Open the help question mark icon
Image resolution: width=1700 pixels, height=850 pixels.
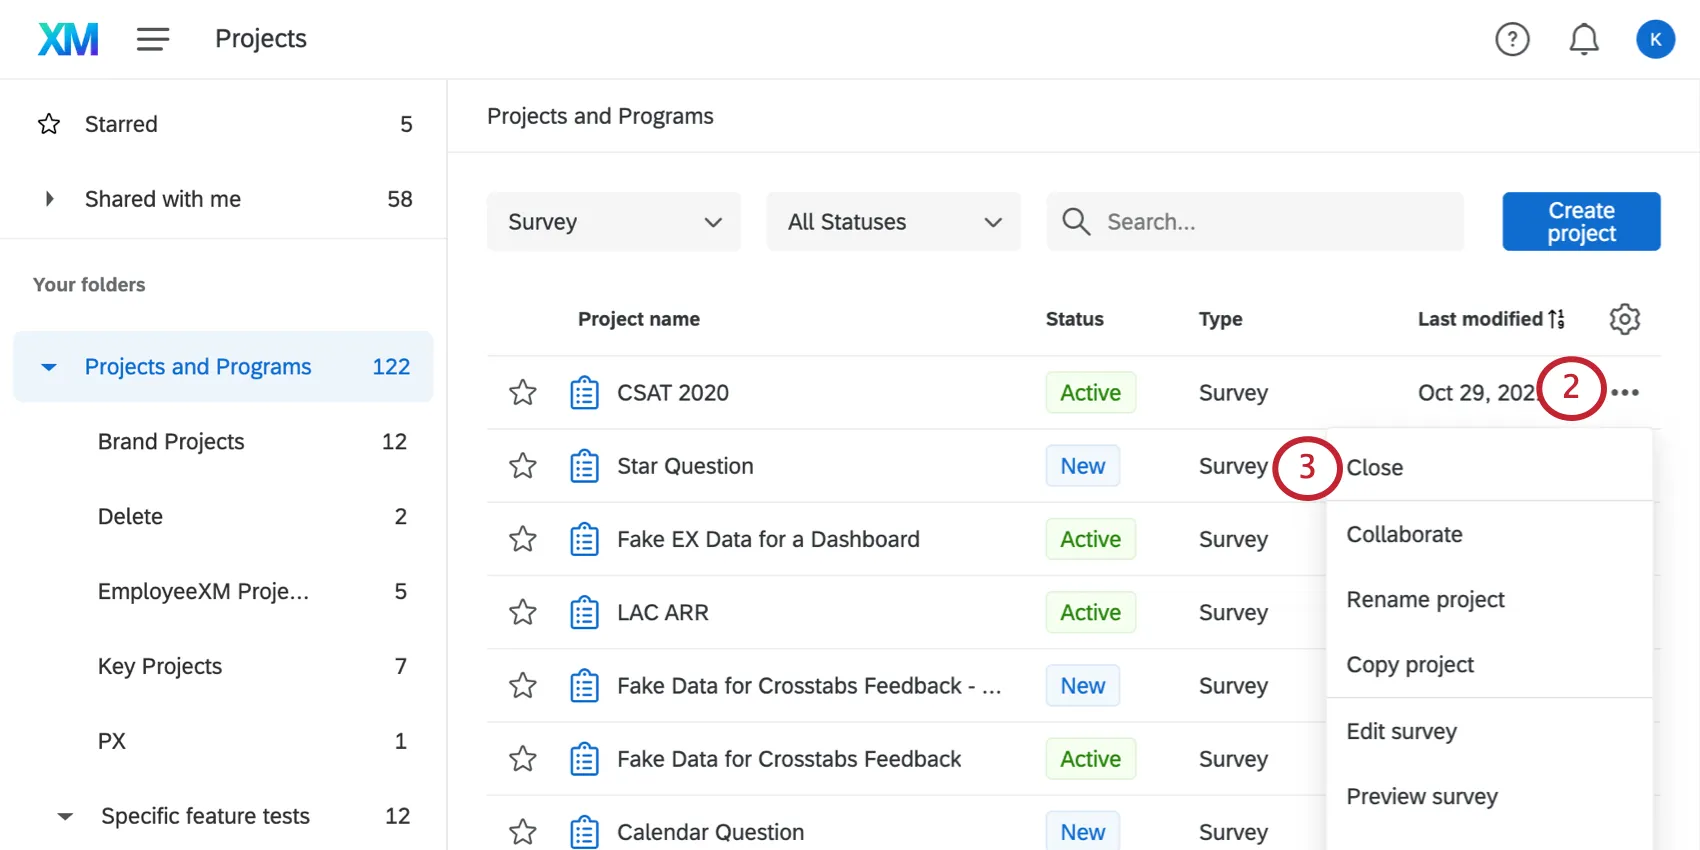point(1512,39)
